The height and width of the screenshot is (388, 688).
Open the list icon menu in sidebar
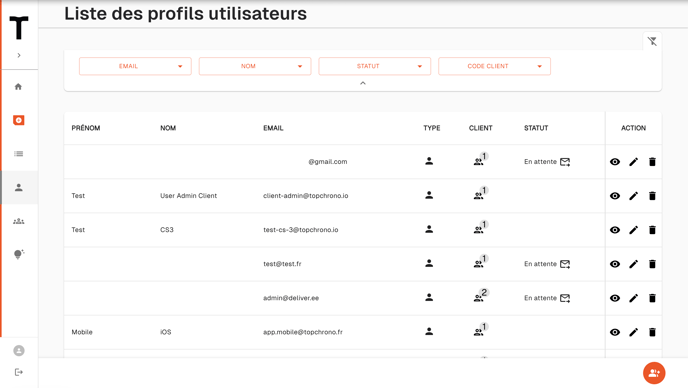pyautogui.click(x=18, y=154)
